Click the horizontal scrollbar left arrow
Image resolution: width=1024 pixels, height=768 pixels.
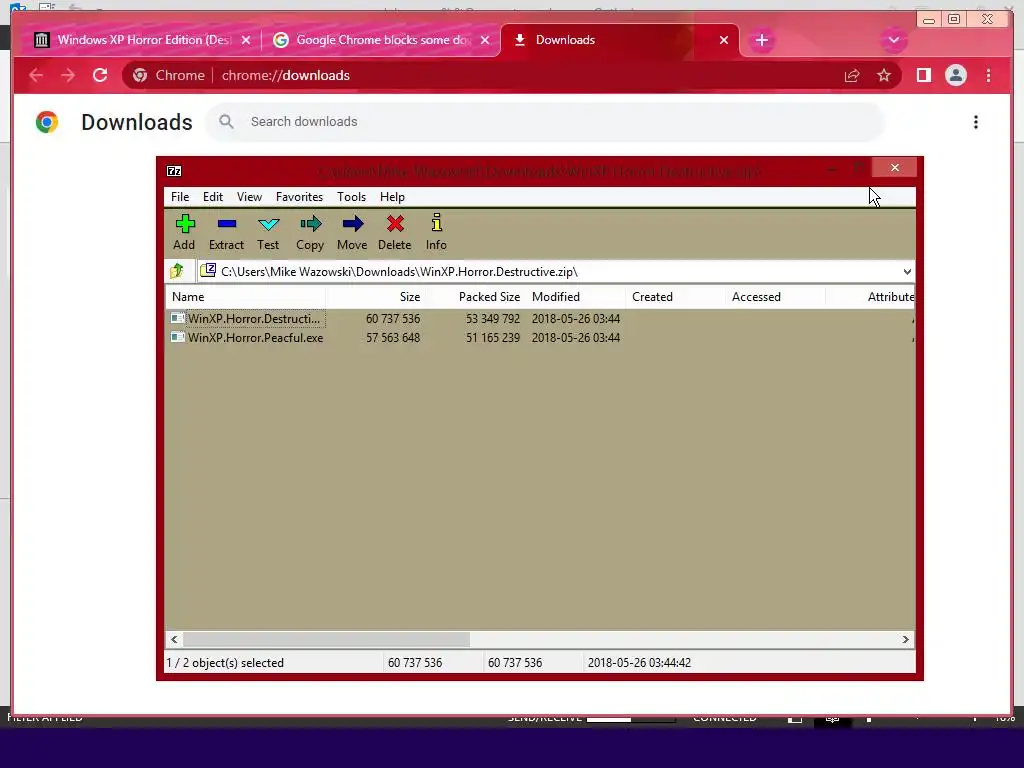[x=174, y=639]
